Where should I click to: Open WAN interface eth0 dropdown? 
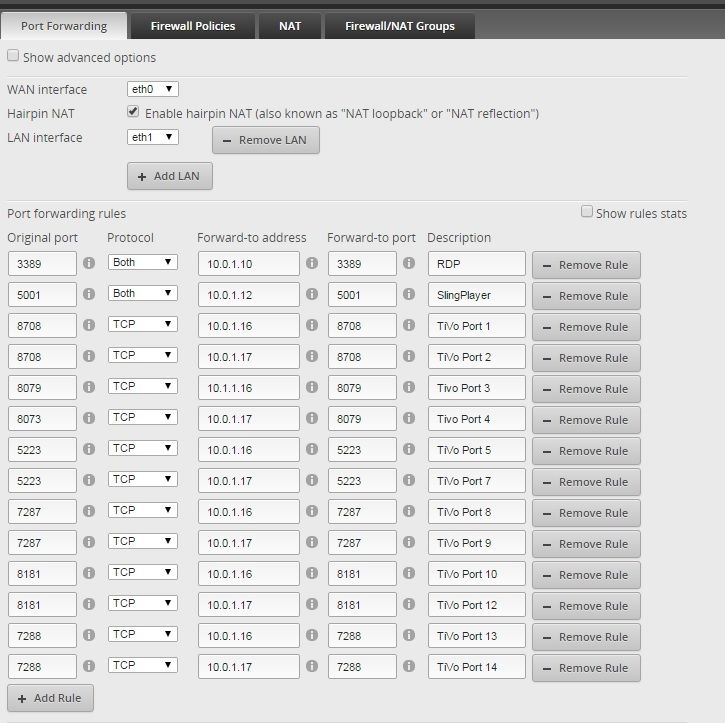point(153,89)
